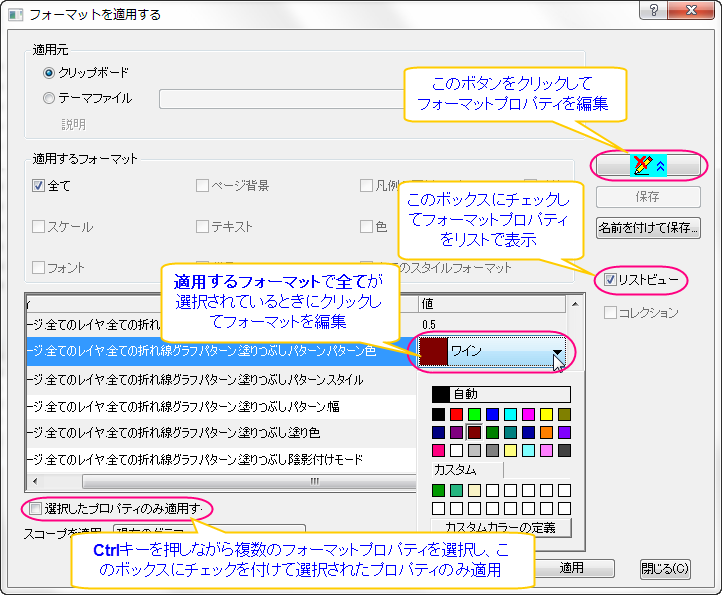Click the list's scroll up arrow
Screen dimensions: 722x595
click(575, 304)
